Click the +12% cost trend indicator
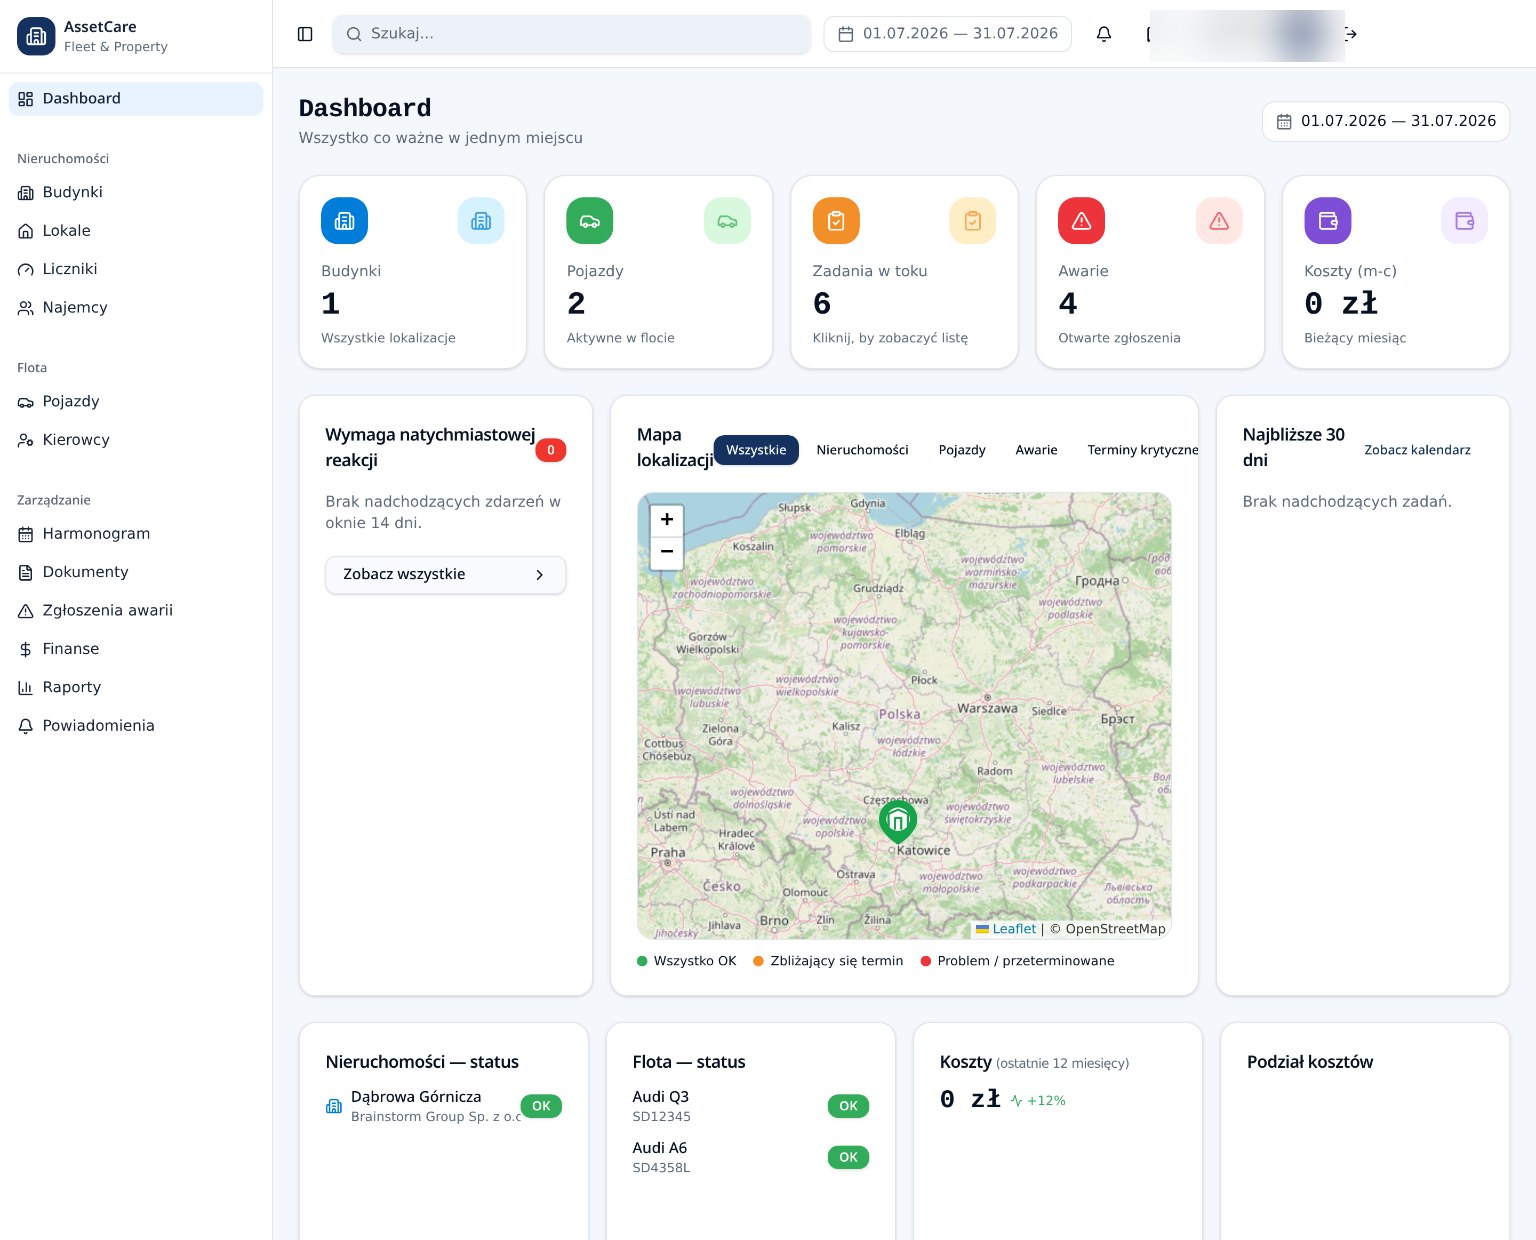Screen dimensions: 1536x1240 (1038, 1101)
